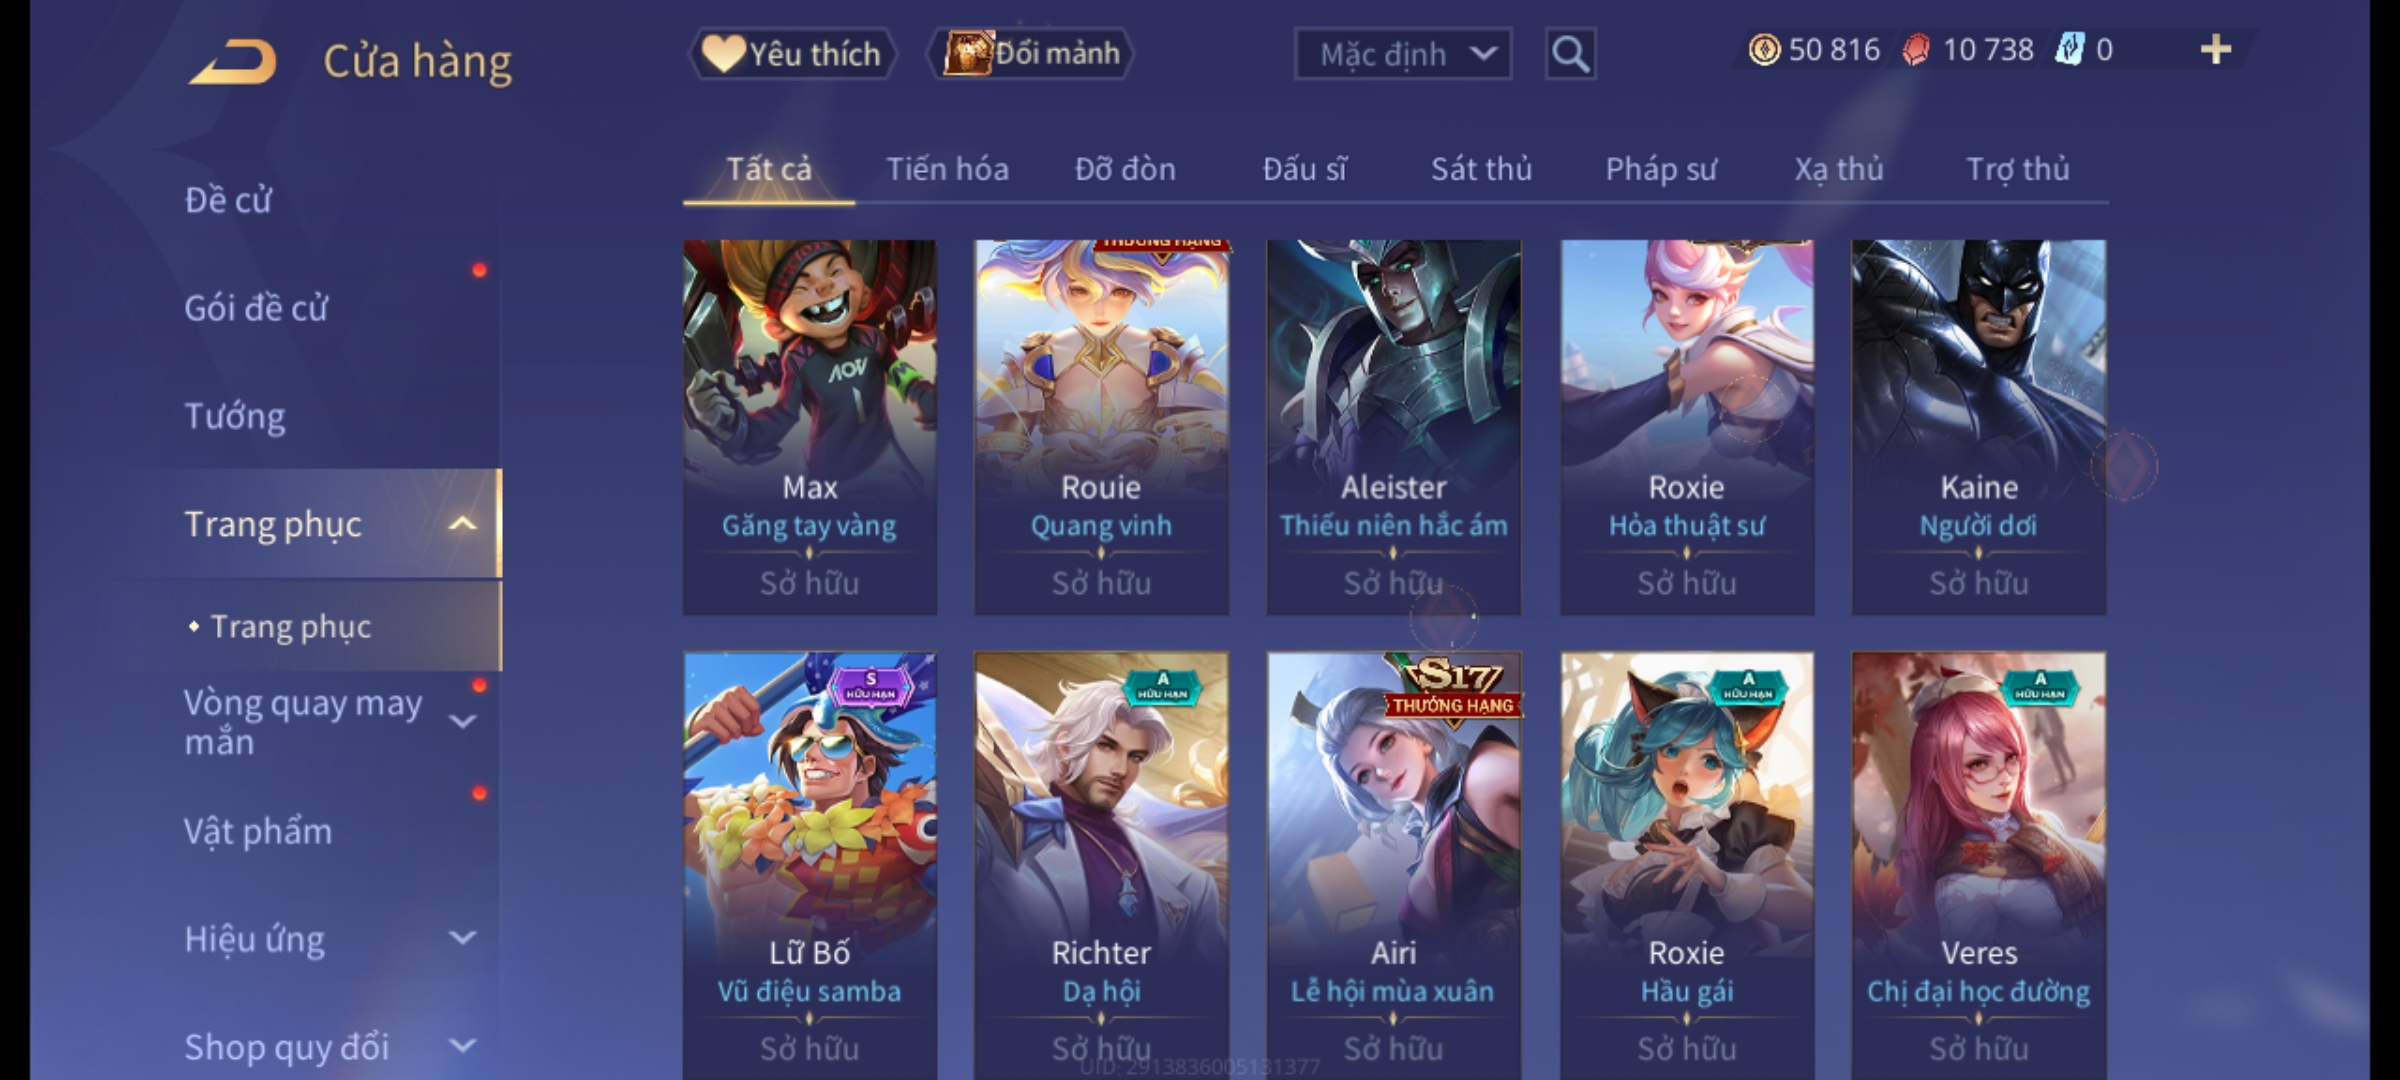The image size is (2400, 1080).
Task: Open Yêu thích heart favorites
Action: pyautogui.click(x=792, y=54)
